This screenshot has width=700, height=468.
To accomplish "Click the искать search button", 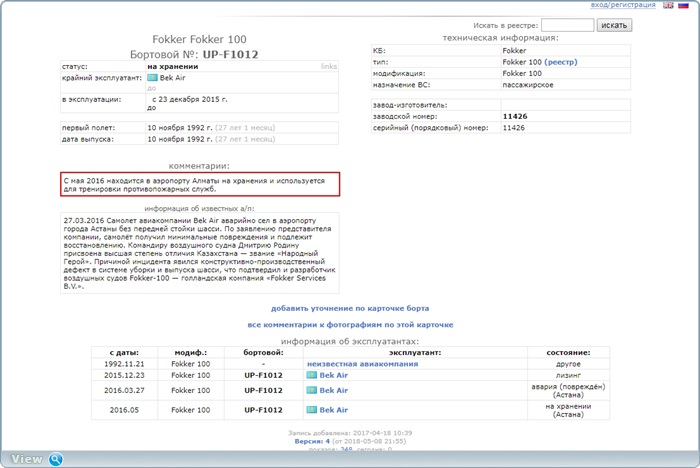I will click(x=614, y=25).
